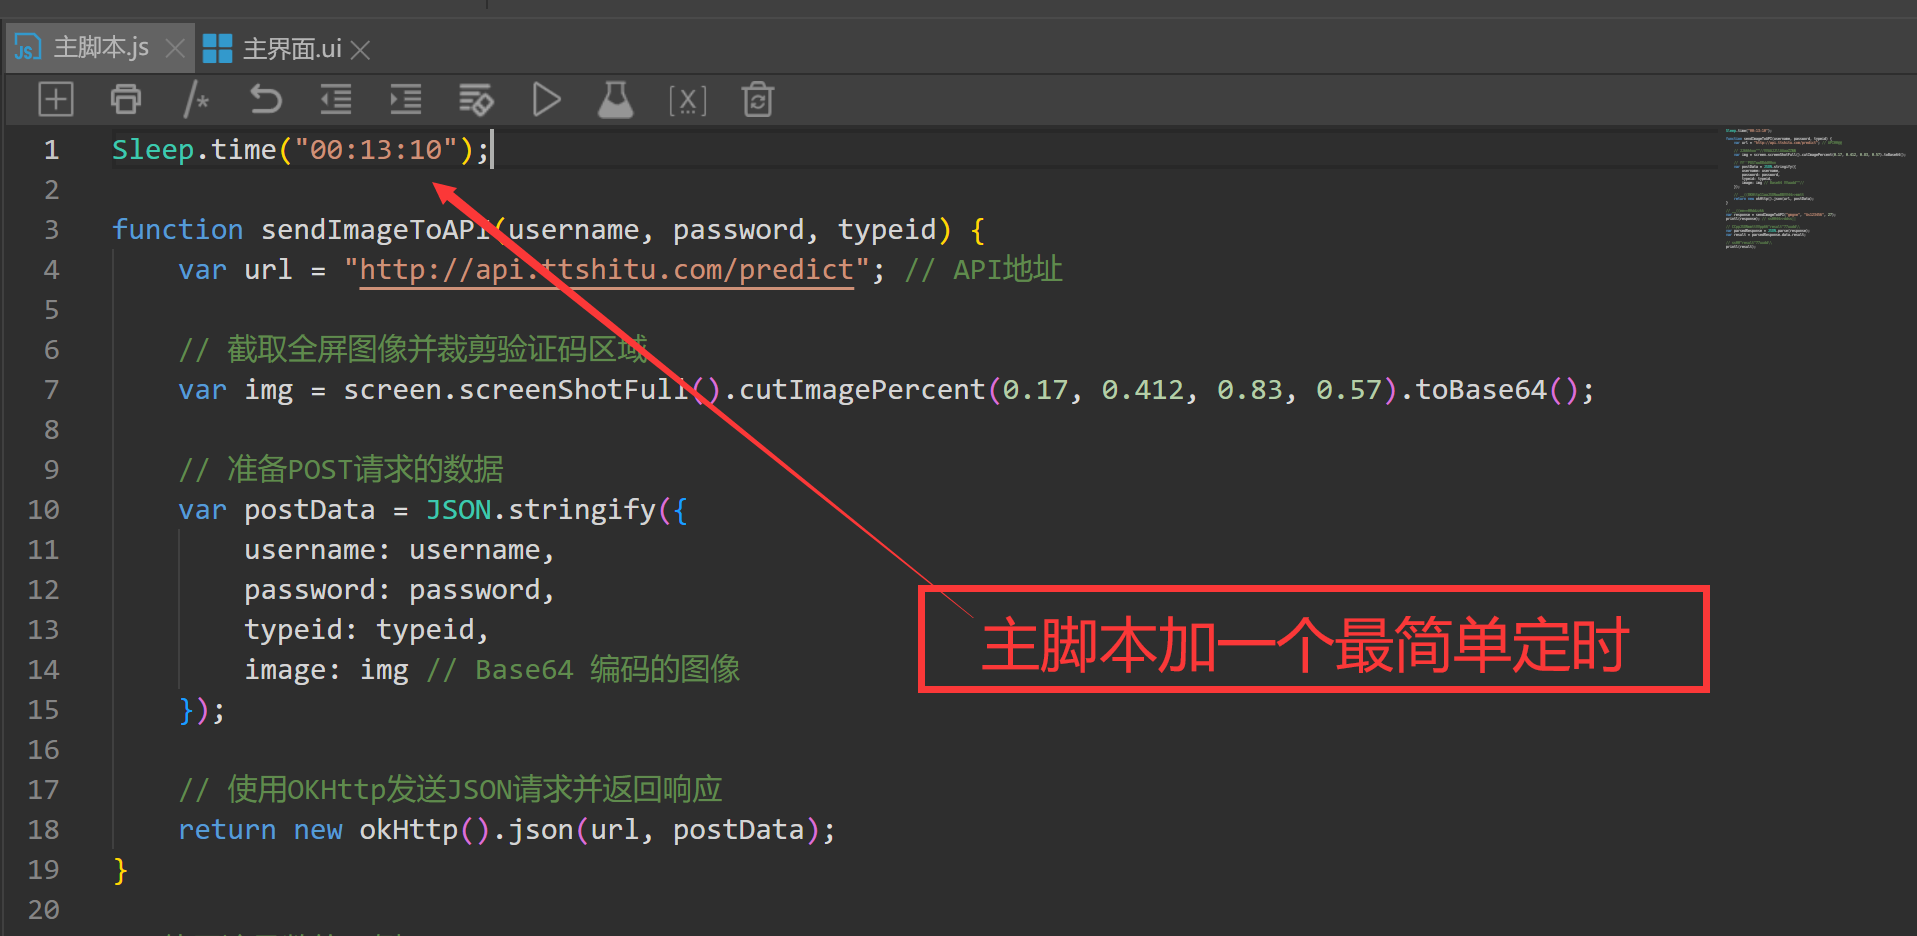Viewport: 1917px width, 936px height.
Task: Toggle comment with the /* icon
Action: 196,99
